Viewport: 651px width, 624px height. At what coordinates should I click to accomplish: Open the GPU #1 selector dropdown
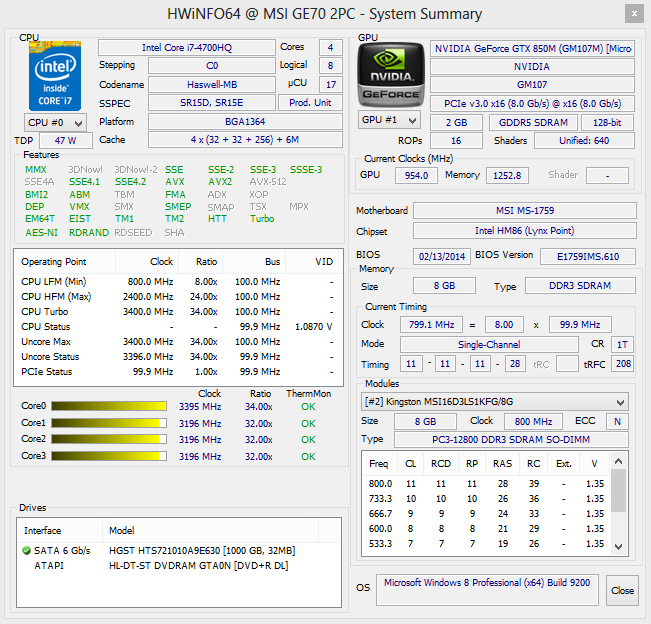pyautogui.click(x=389, y=120)
